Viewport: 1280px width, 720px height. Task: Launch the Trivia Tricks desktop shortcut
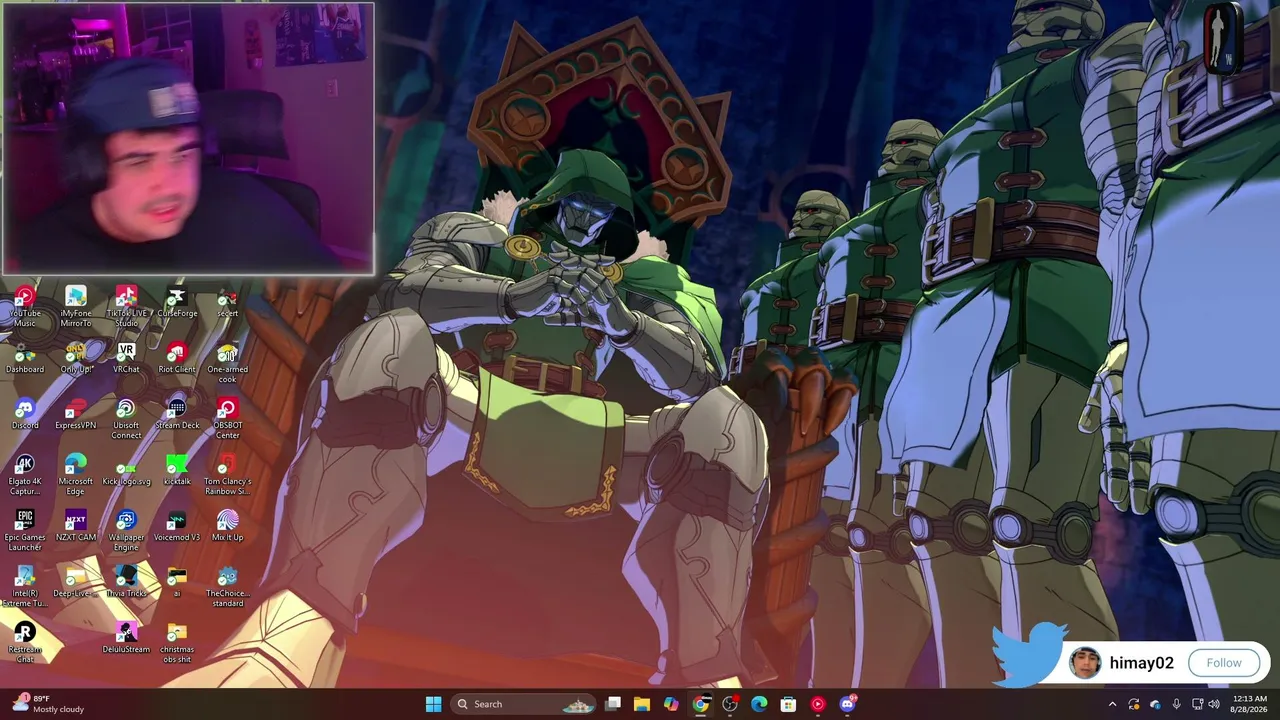click(126, 581)
